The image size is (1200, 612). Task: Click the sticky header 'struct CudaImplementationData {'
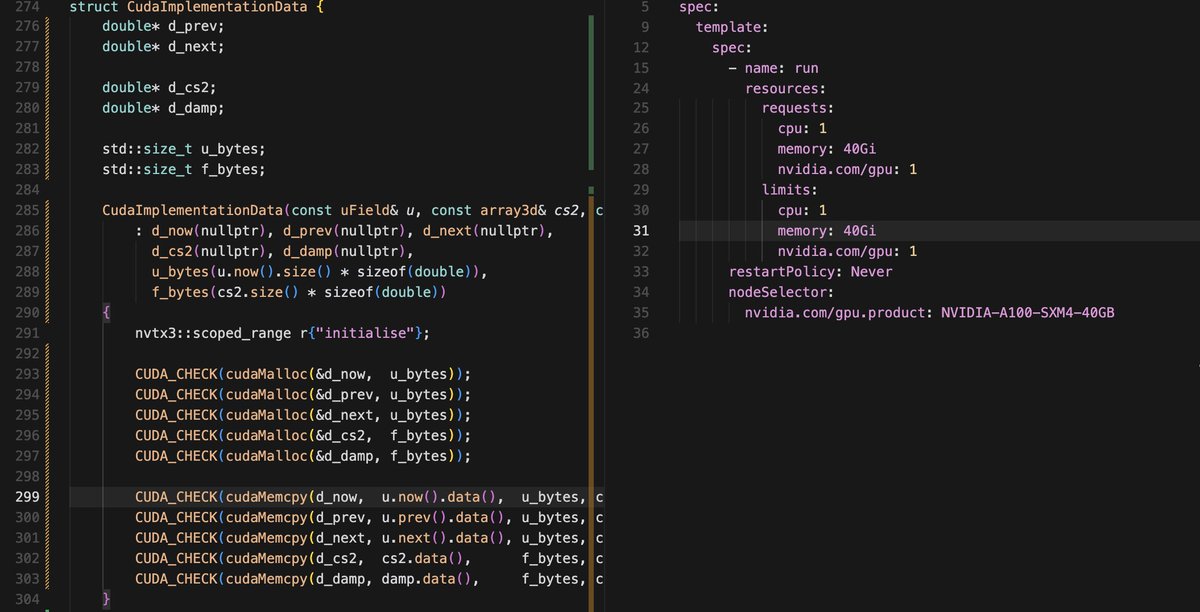tap(196, 7)
